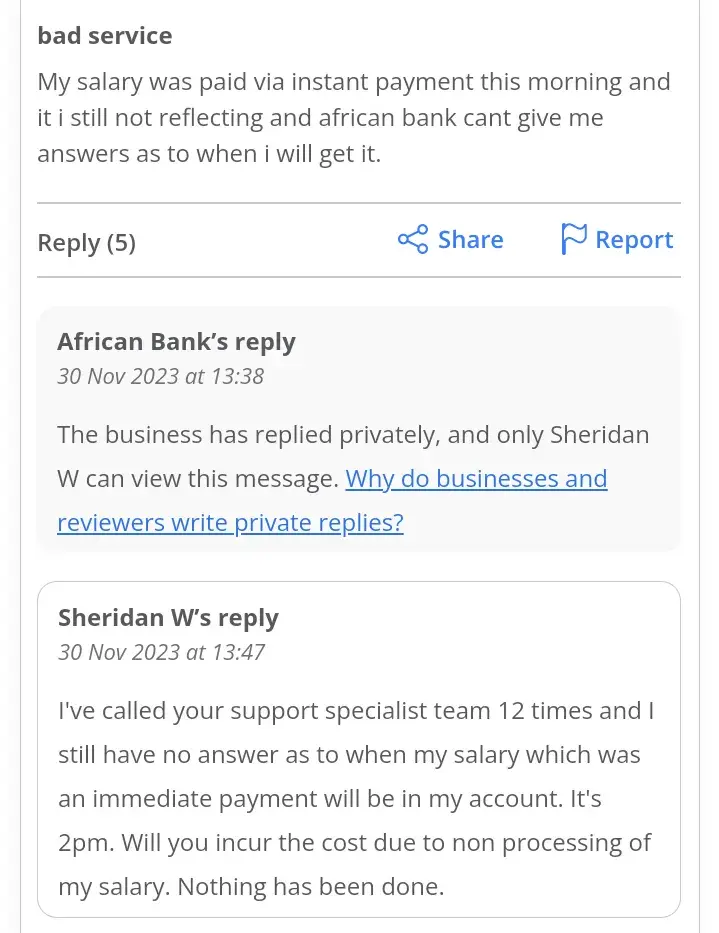
Task: Click "reviewers write private replies?" link line
Action: (230, 523)
